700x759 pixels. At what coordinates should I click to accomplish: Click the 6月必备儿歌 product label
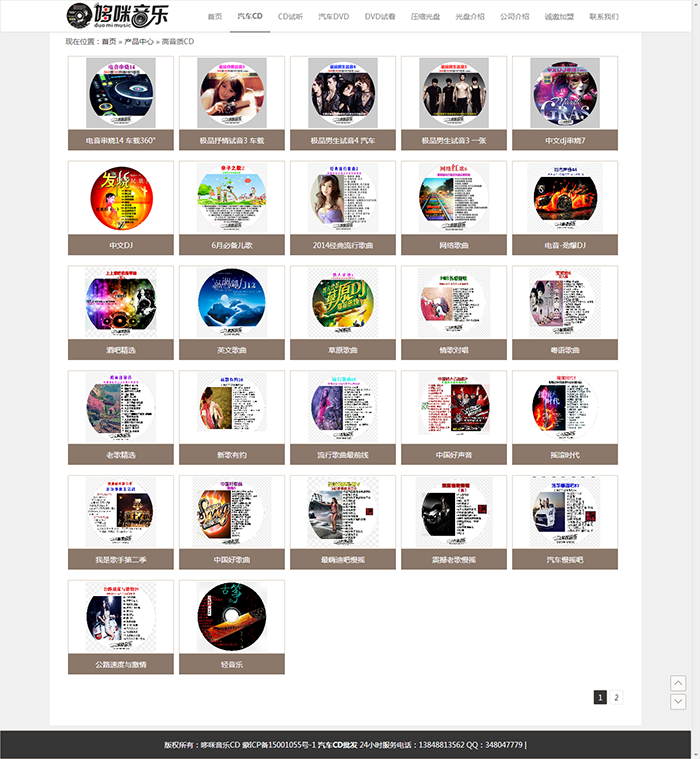pos(232,245)
